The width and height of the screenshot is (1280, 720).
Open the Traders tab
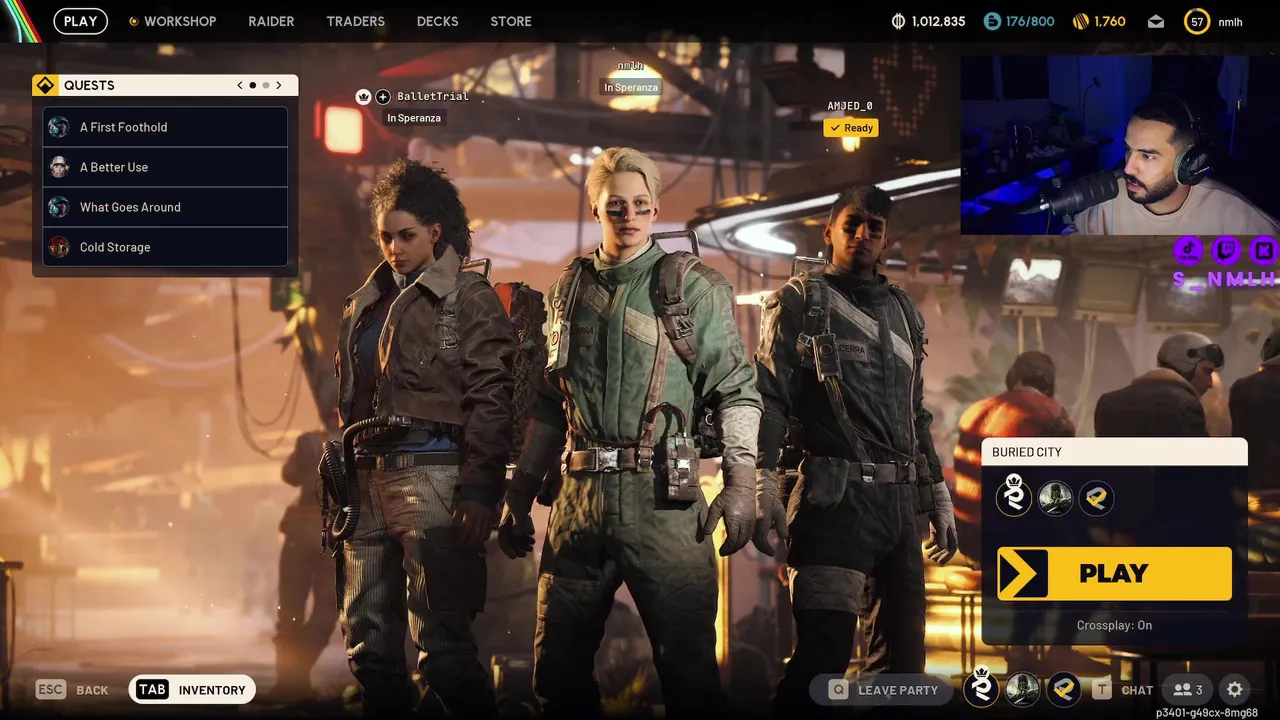[x=355, y=21]
